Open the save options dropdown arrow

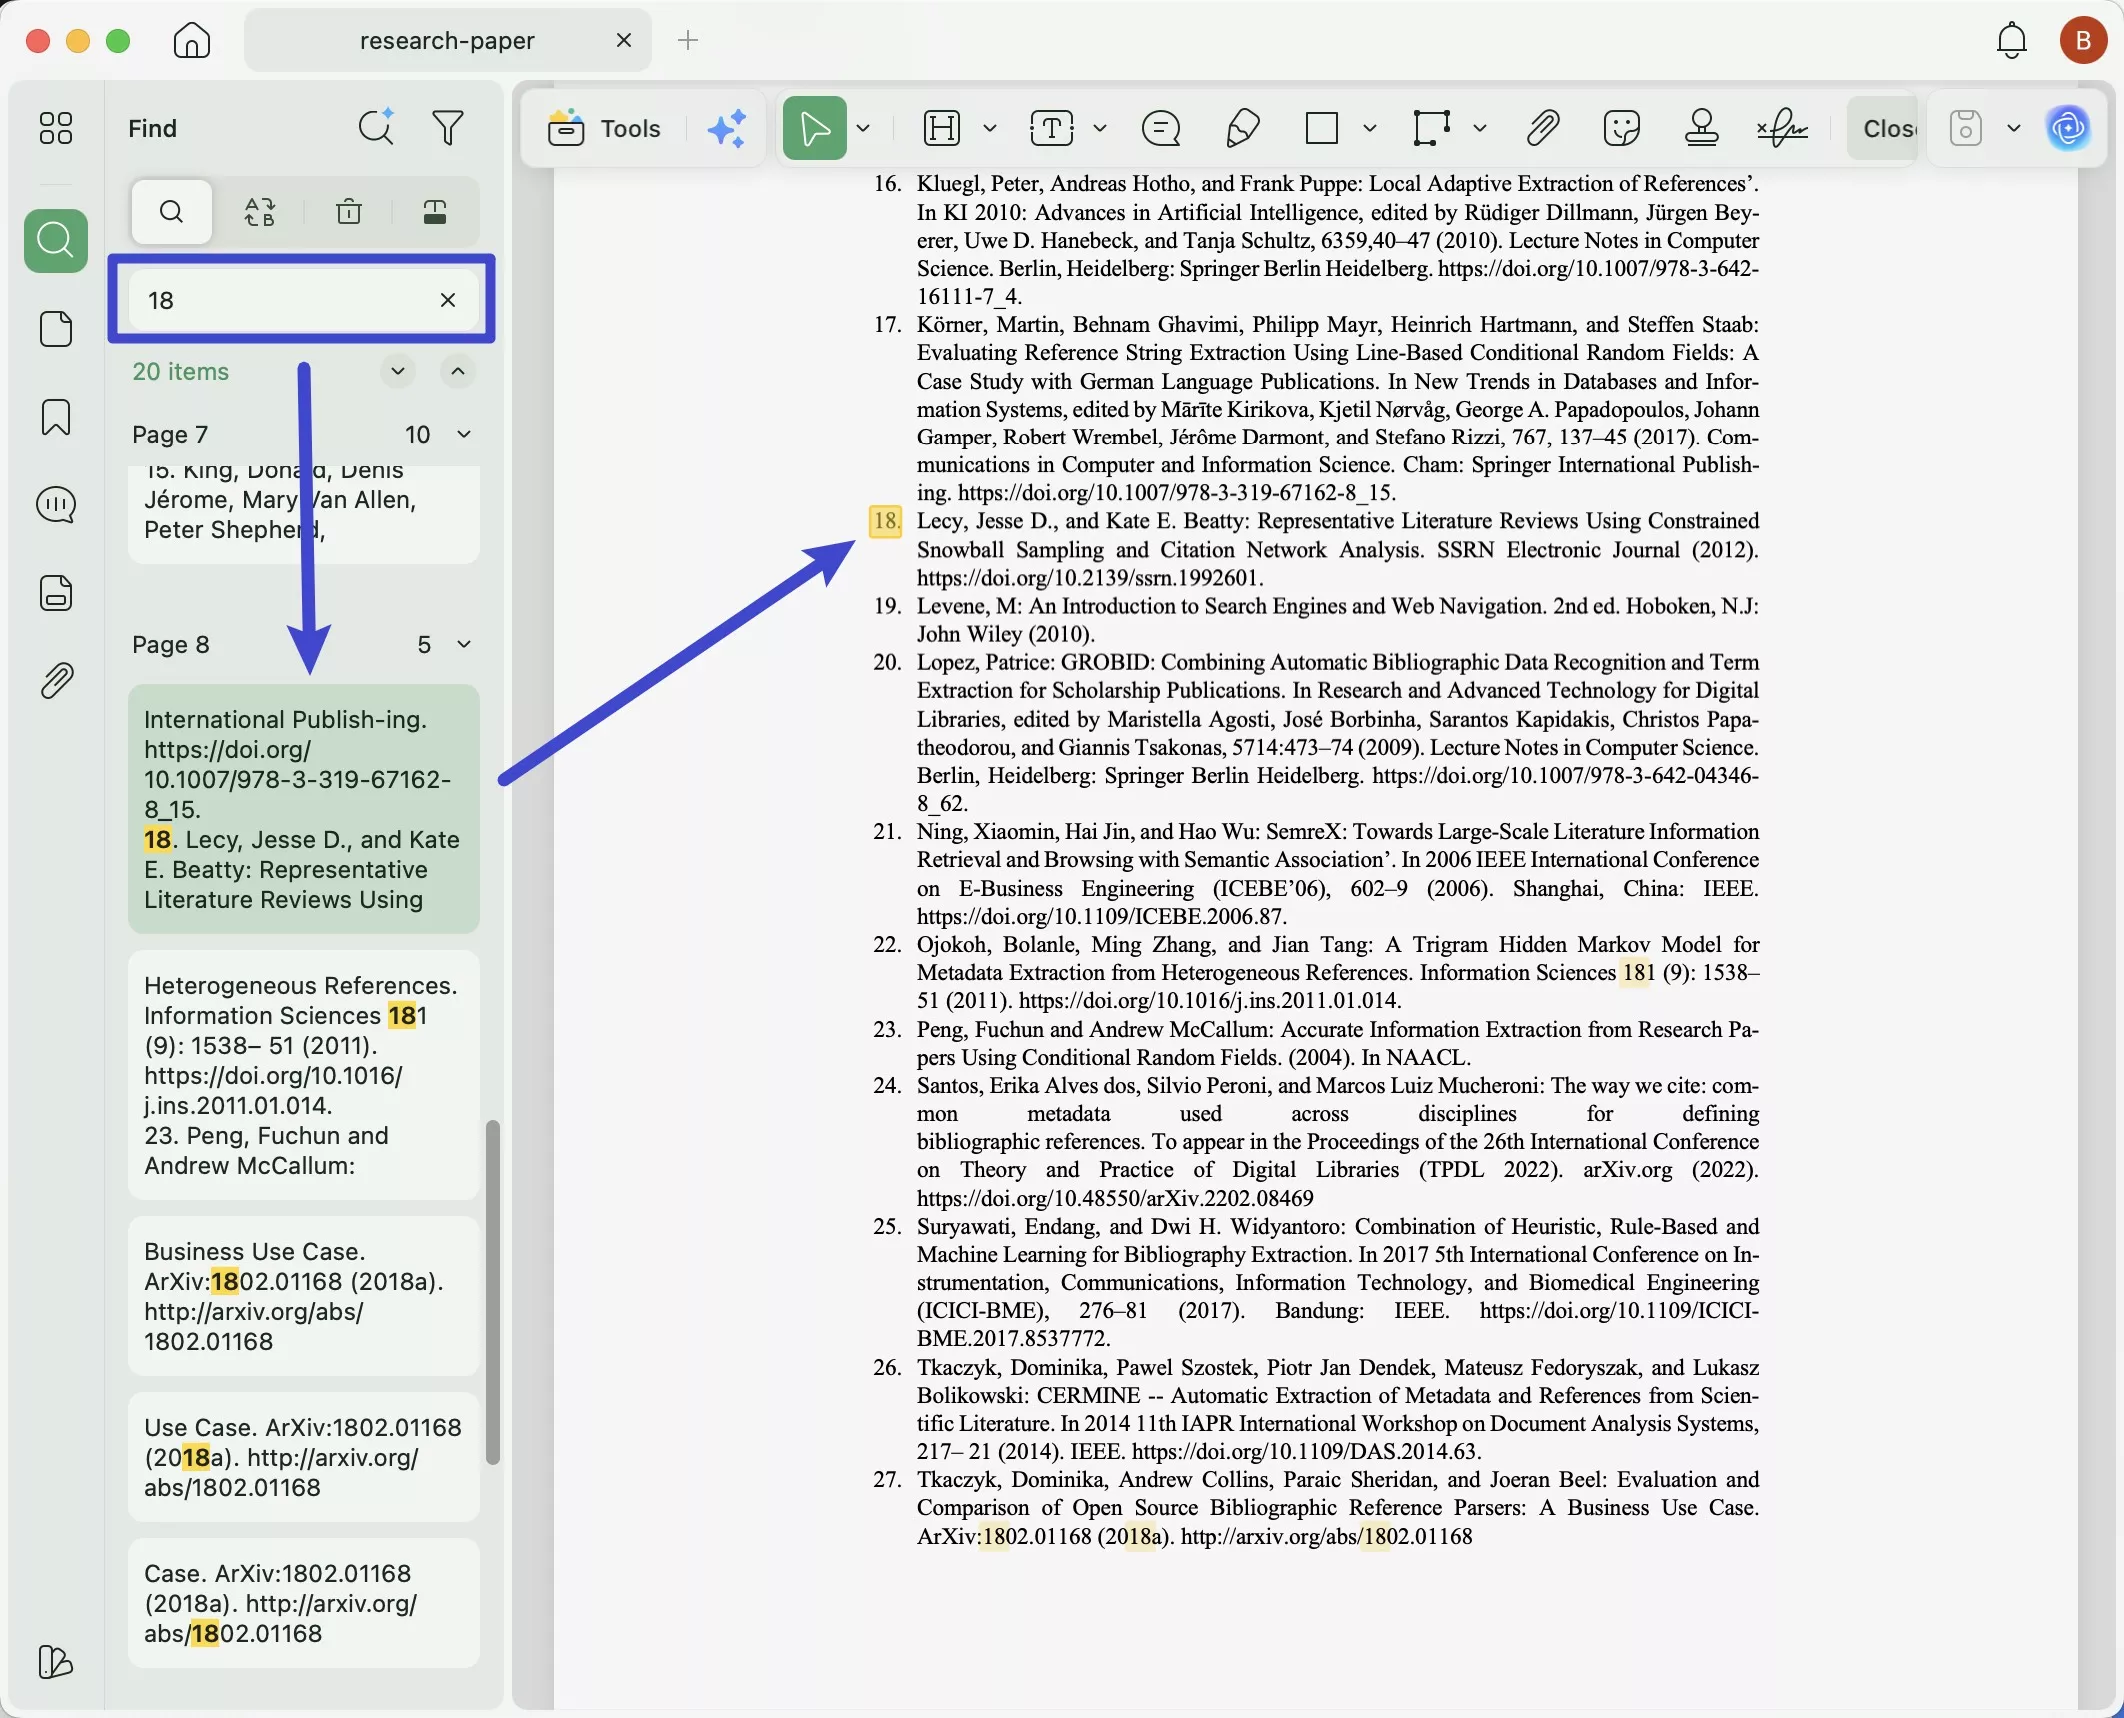2014,128
